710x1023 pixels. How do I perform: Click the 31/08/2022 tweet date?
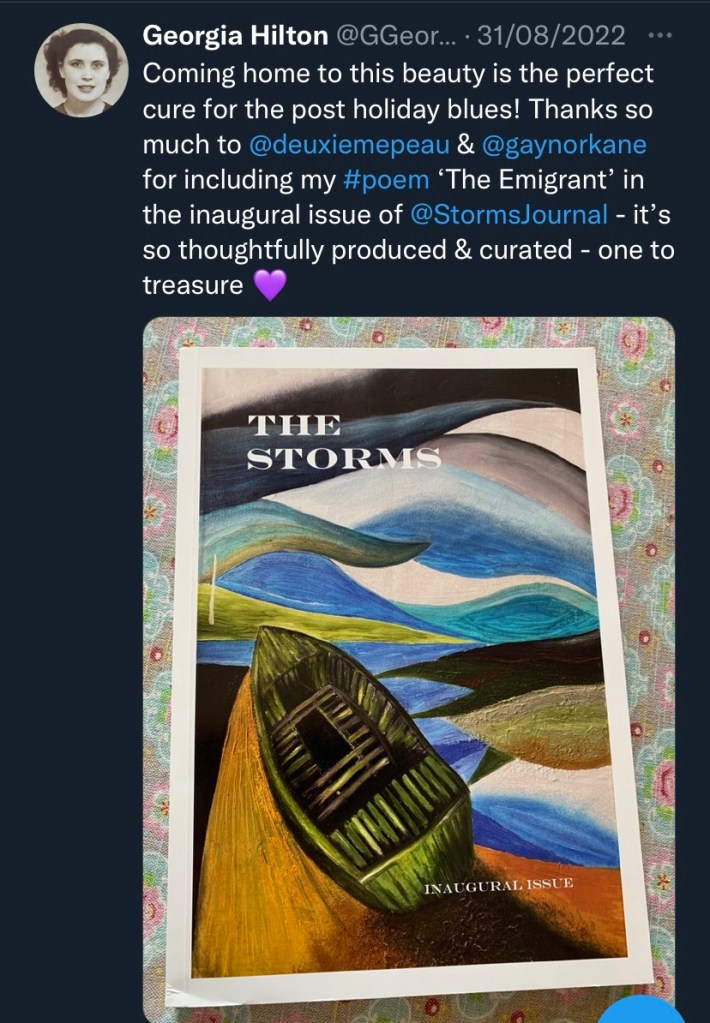551,37
